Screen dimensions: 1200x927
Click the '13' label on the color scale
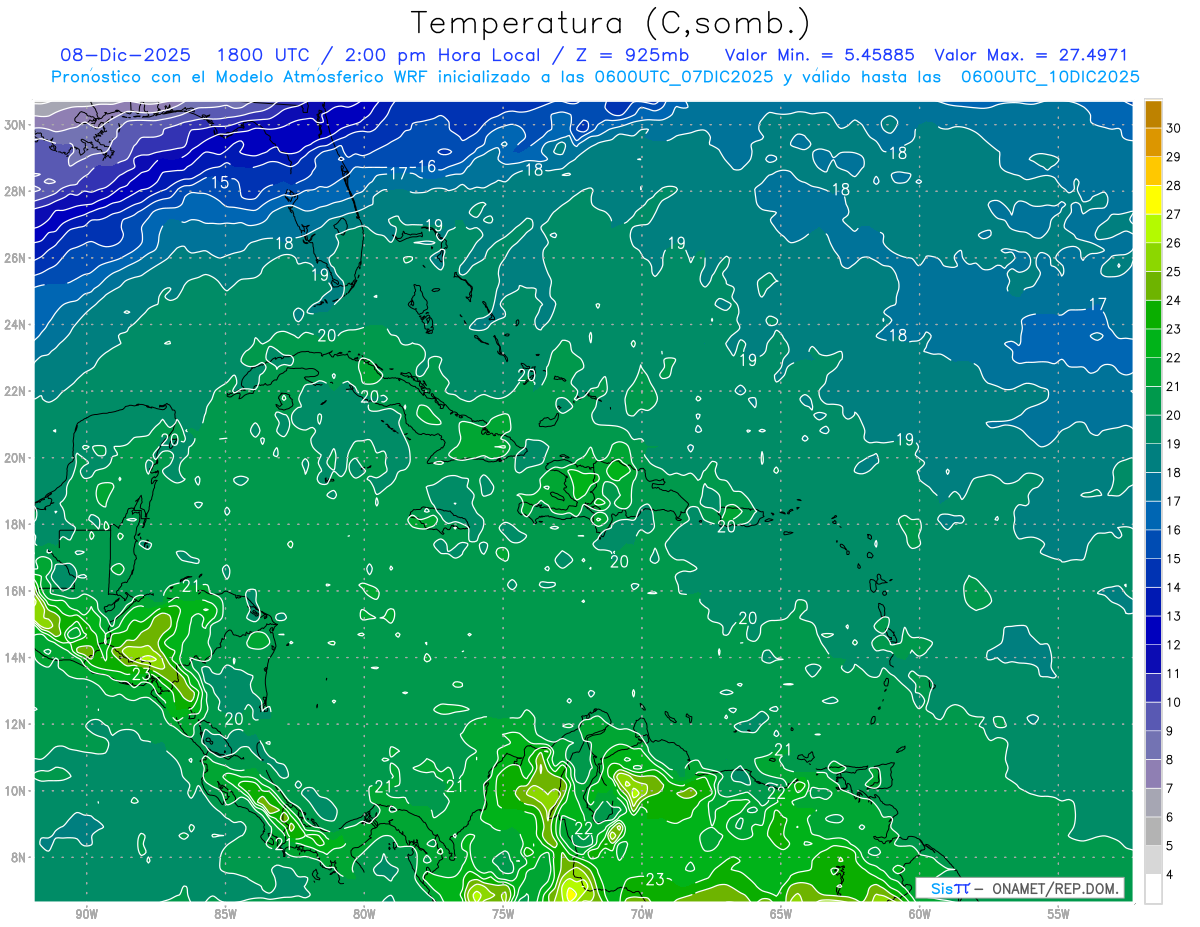pyautogui.click(x=1174, y=616)
